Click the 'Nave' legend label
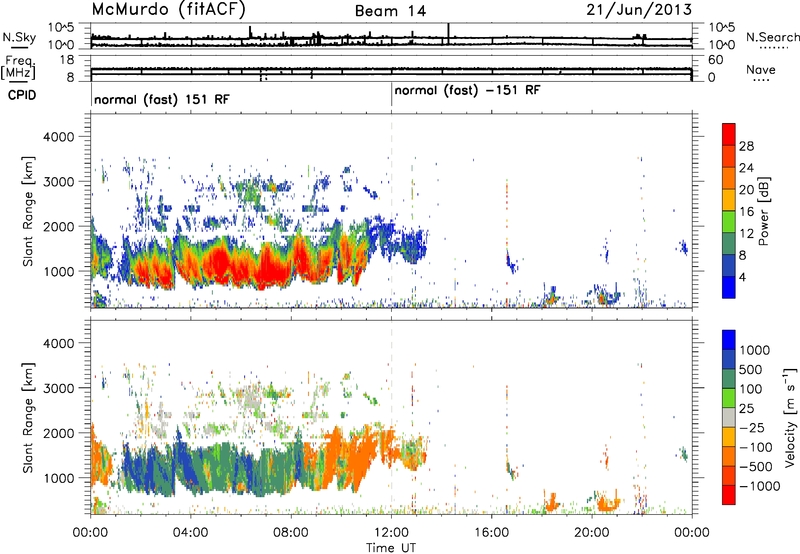800x554 pixels. pos(761,69)
